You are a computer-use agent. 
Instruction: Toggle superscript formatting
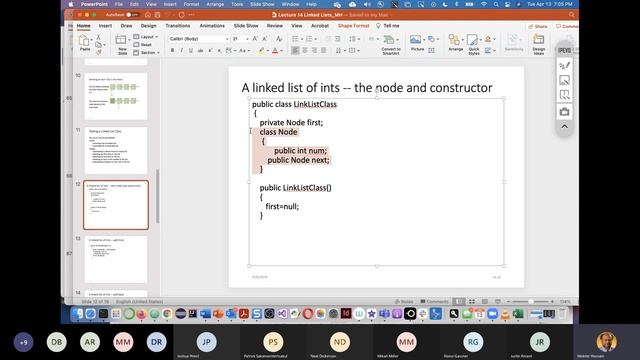(210, 51)
